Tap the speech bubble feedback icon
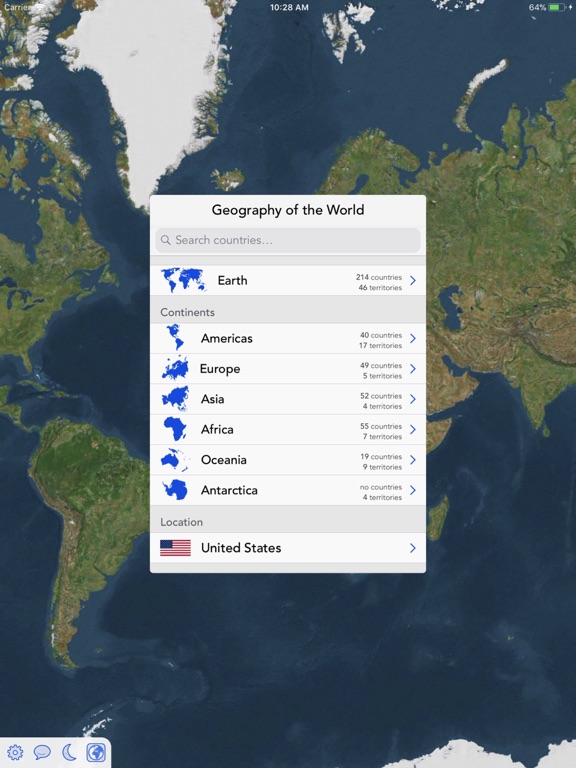The image size is (576, 768). [x=42, y=752]
